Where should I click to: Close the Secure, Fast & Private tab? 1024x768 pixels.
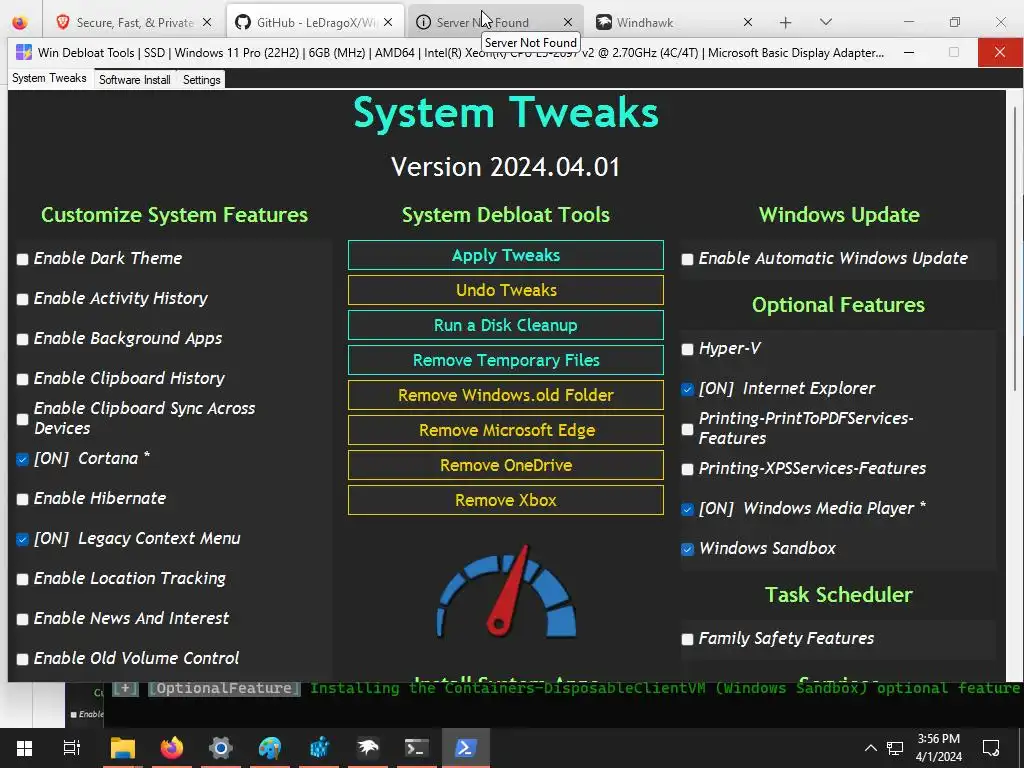207,22
